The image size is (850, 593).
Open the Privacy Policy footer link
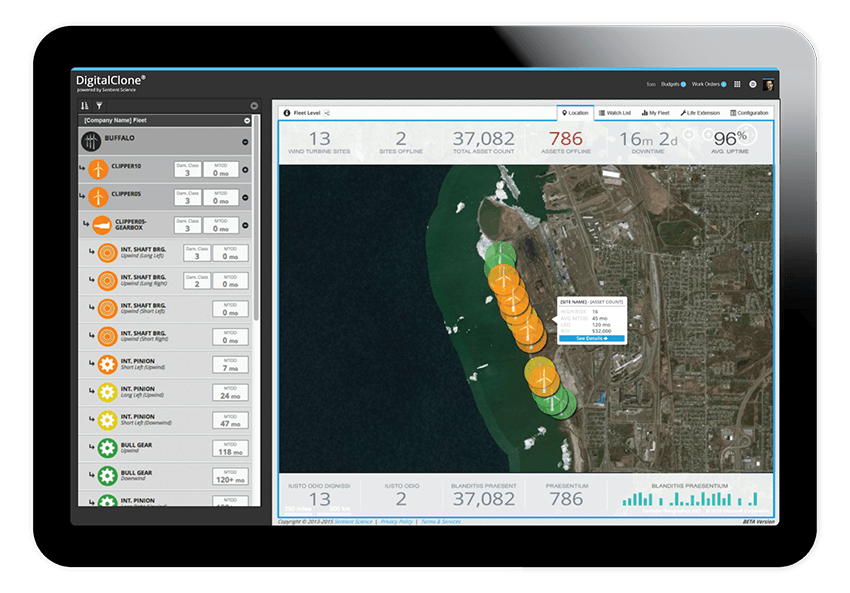396,522
